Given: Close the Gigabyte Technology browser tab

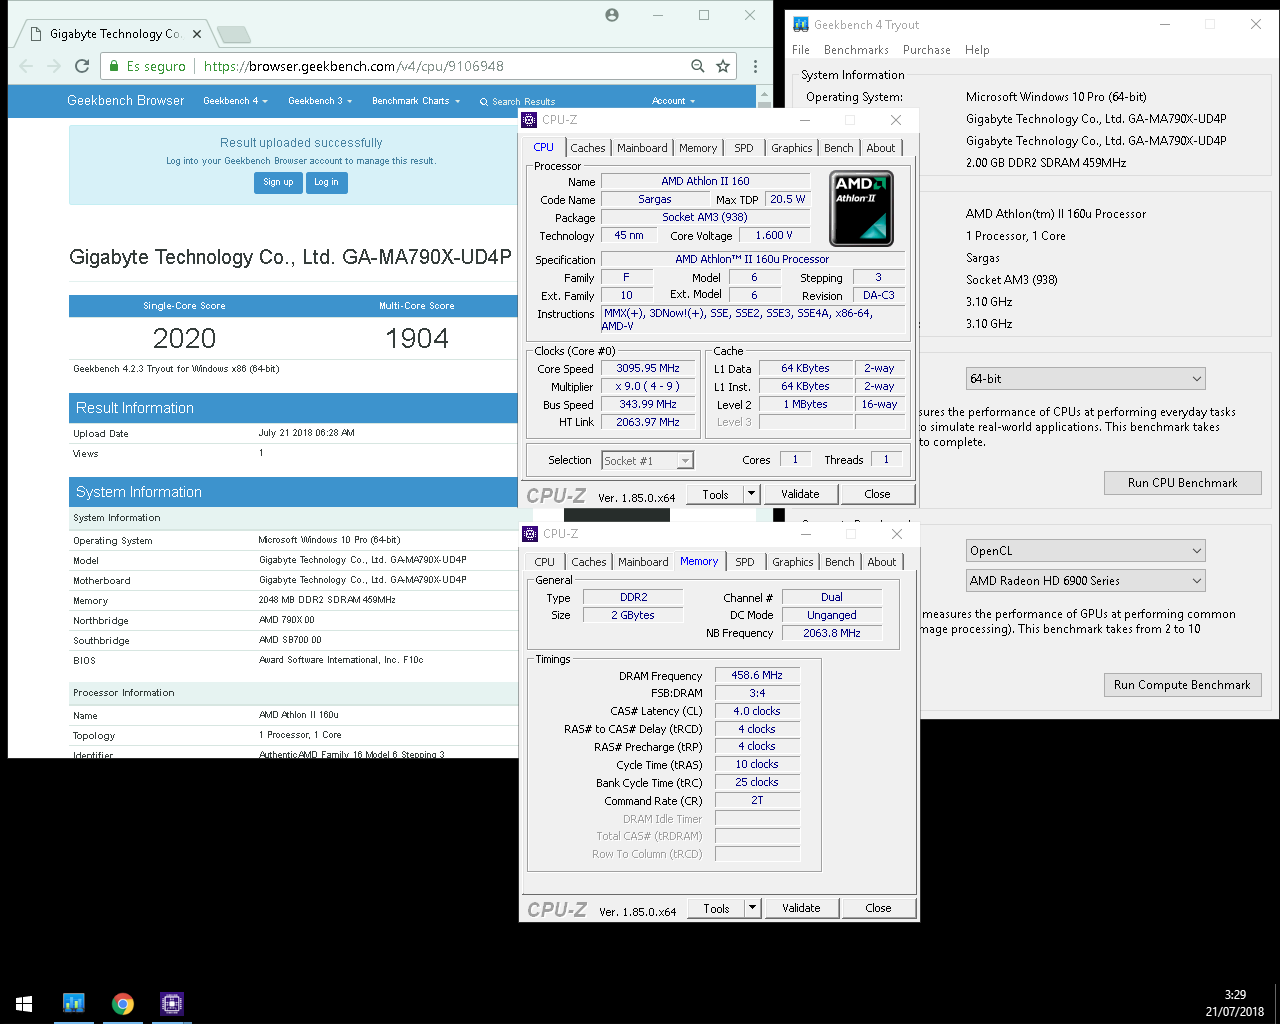Looking at the screenshot, I should click(197, 34).
